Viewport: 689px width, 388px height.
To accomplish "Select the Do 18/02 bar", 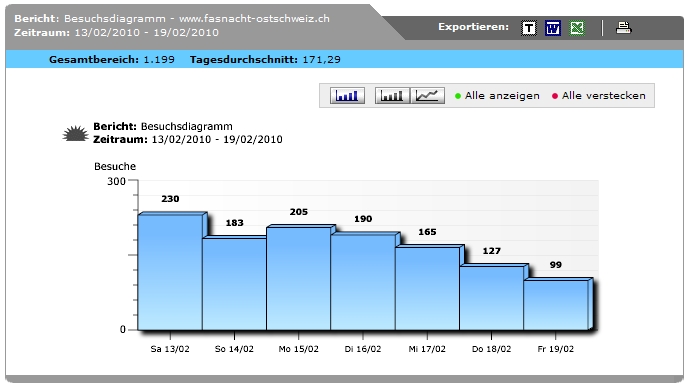I will pos(491,298).
